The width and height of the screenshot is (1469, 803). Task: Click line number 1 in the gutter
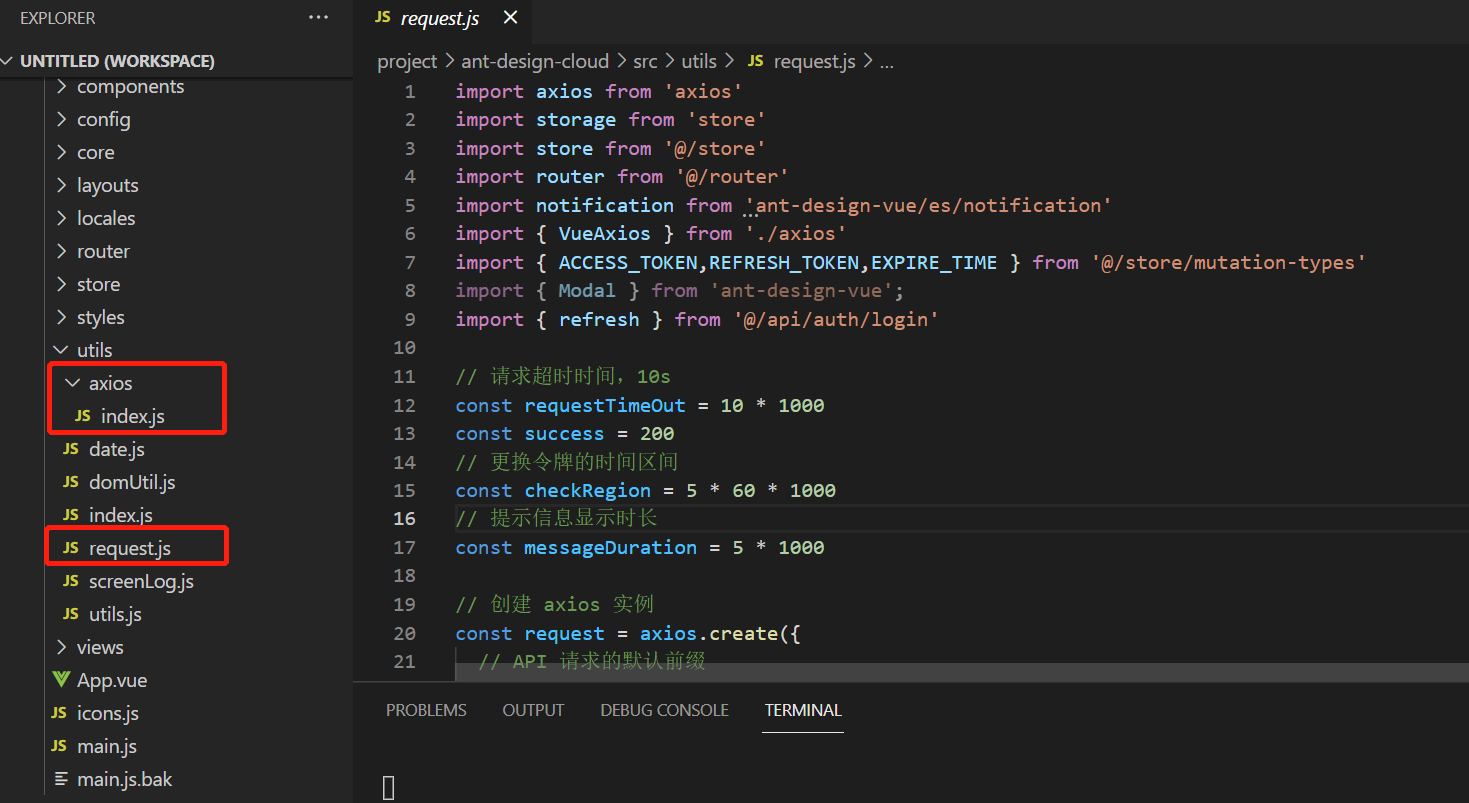[410, 92]
